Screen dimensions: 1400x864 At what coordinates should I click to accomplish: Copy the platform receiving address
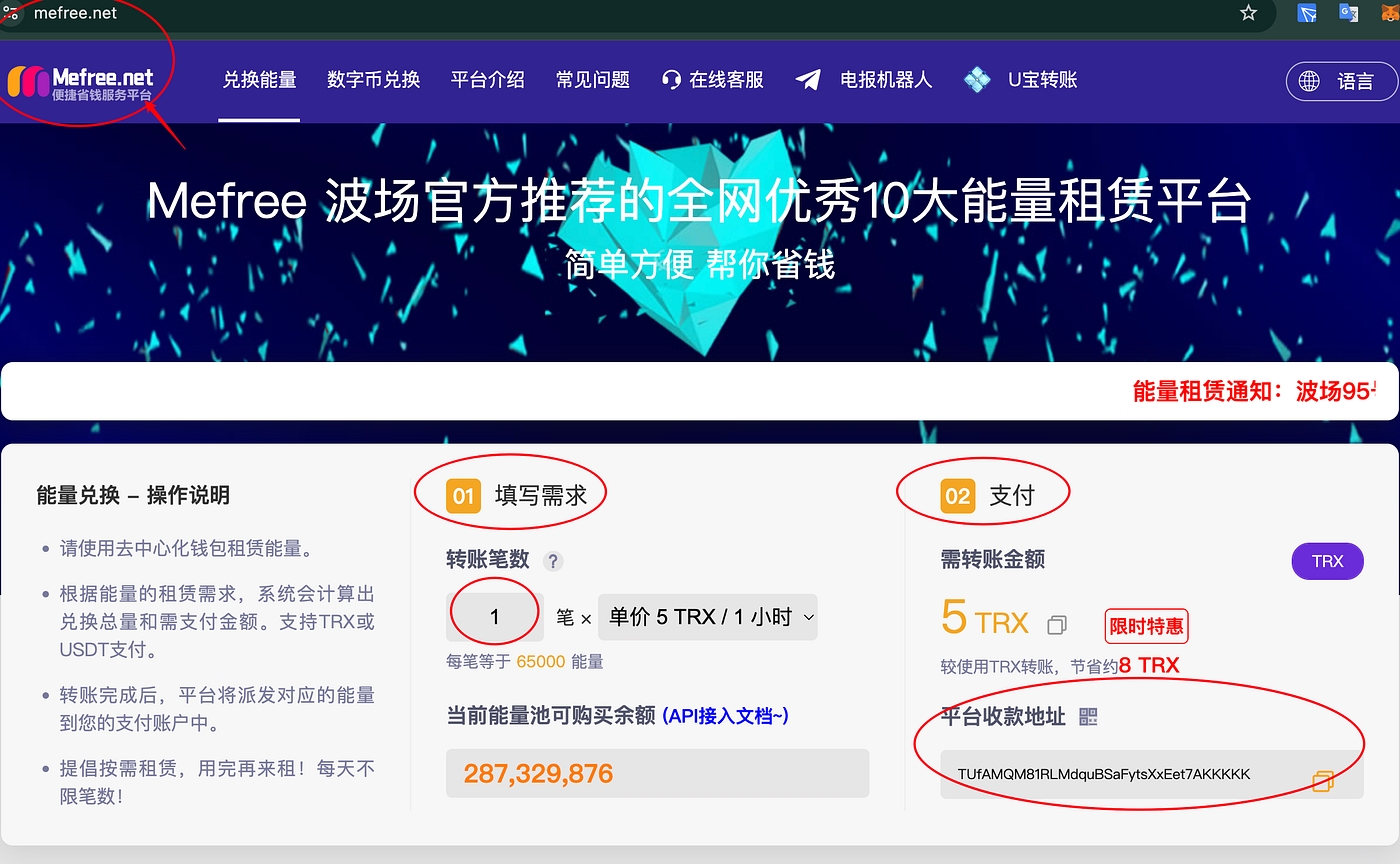pyautogui.click(x=1323, y=780)
